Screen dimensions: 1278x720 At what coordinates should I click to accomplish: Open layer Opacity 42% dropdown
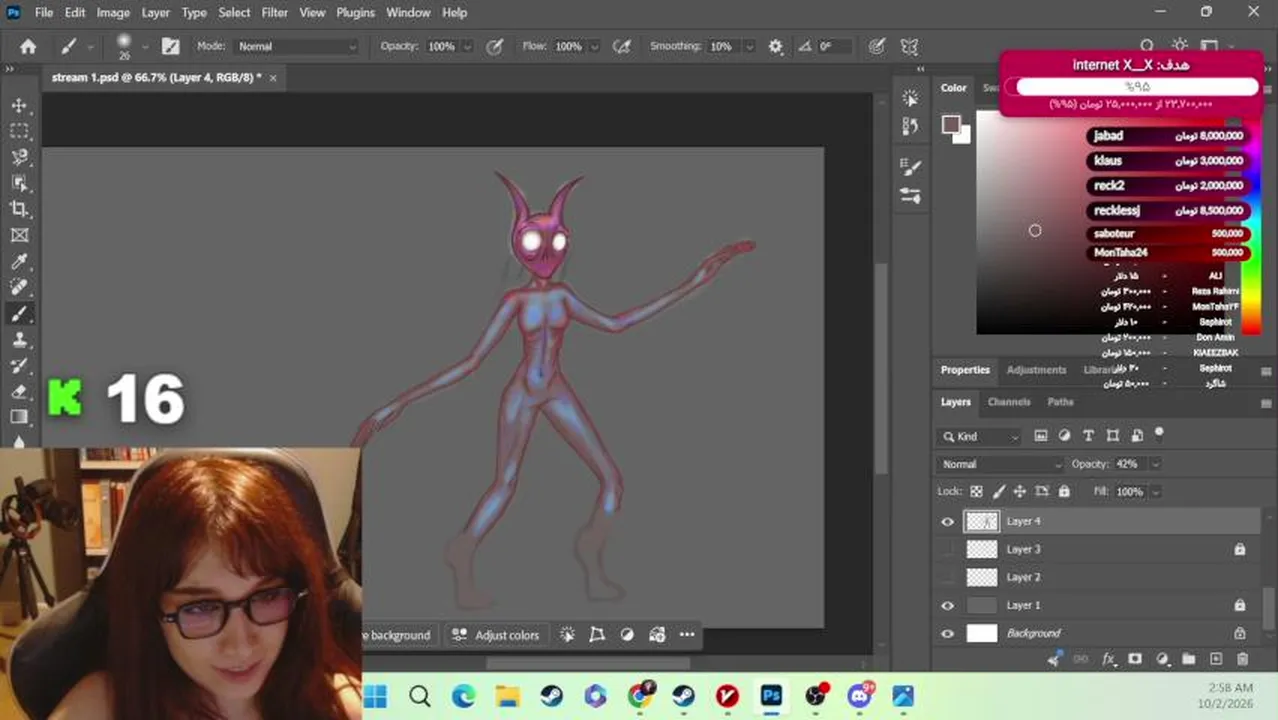1155,464
